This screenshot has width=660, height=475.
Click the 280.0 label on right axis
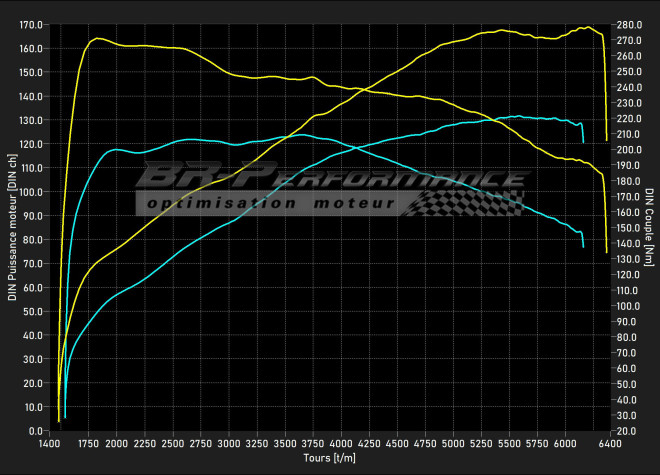pyautogui.click(x=629, y=25)
